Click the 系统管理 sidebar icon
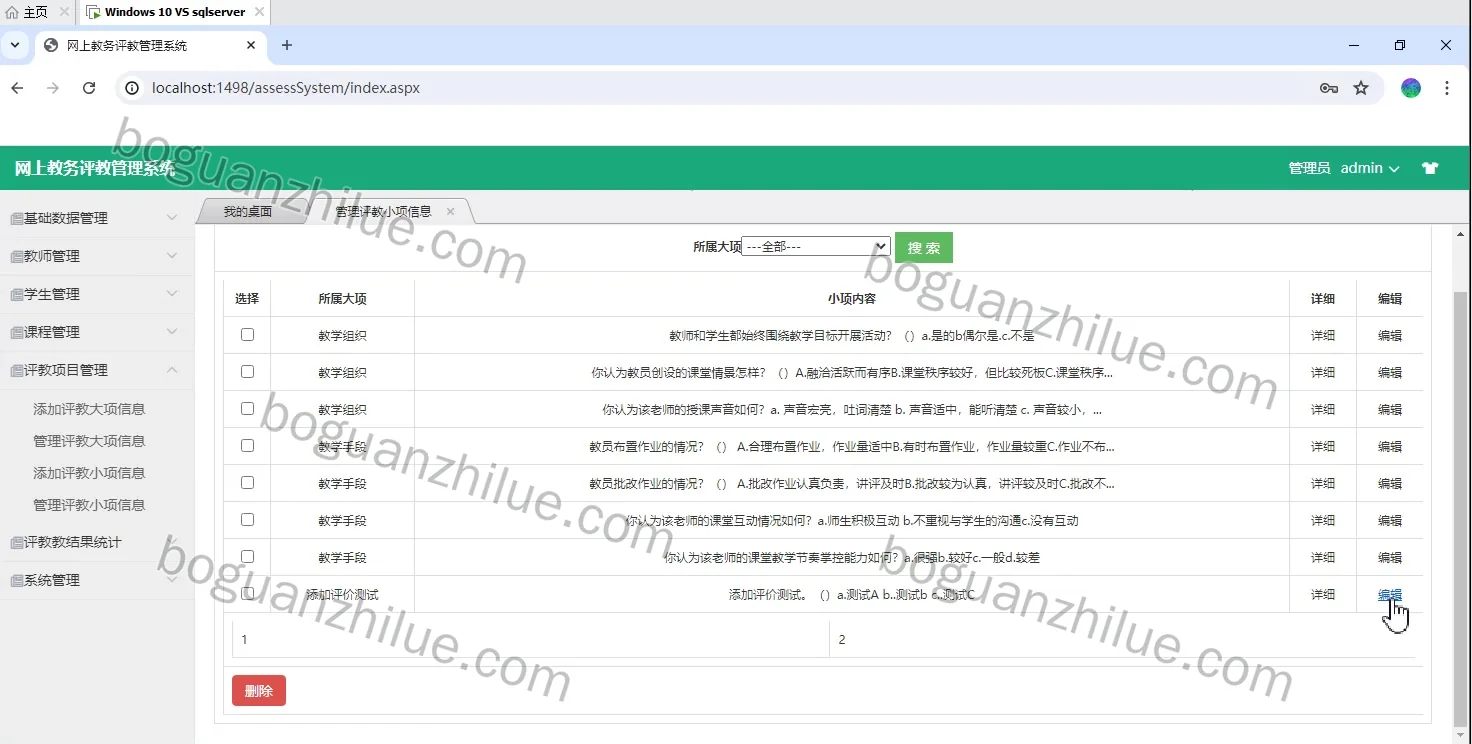The width and height of the screenshot is (1472, 744). tap(16, 580)
